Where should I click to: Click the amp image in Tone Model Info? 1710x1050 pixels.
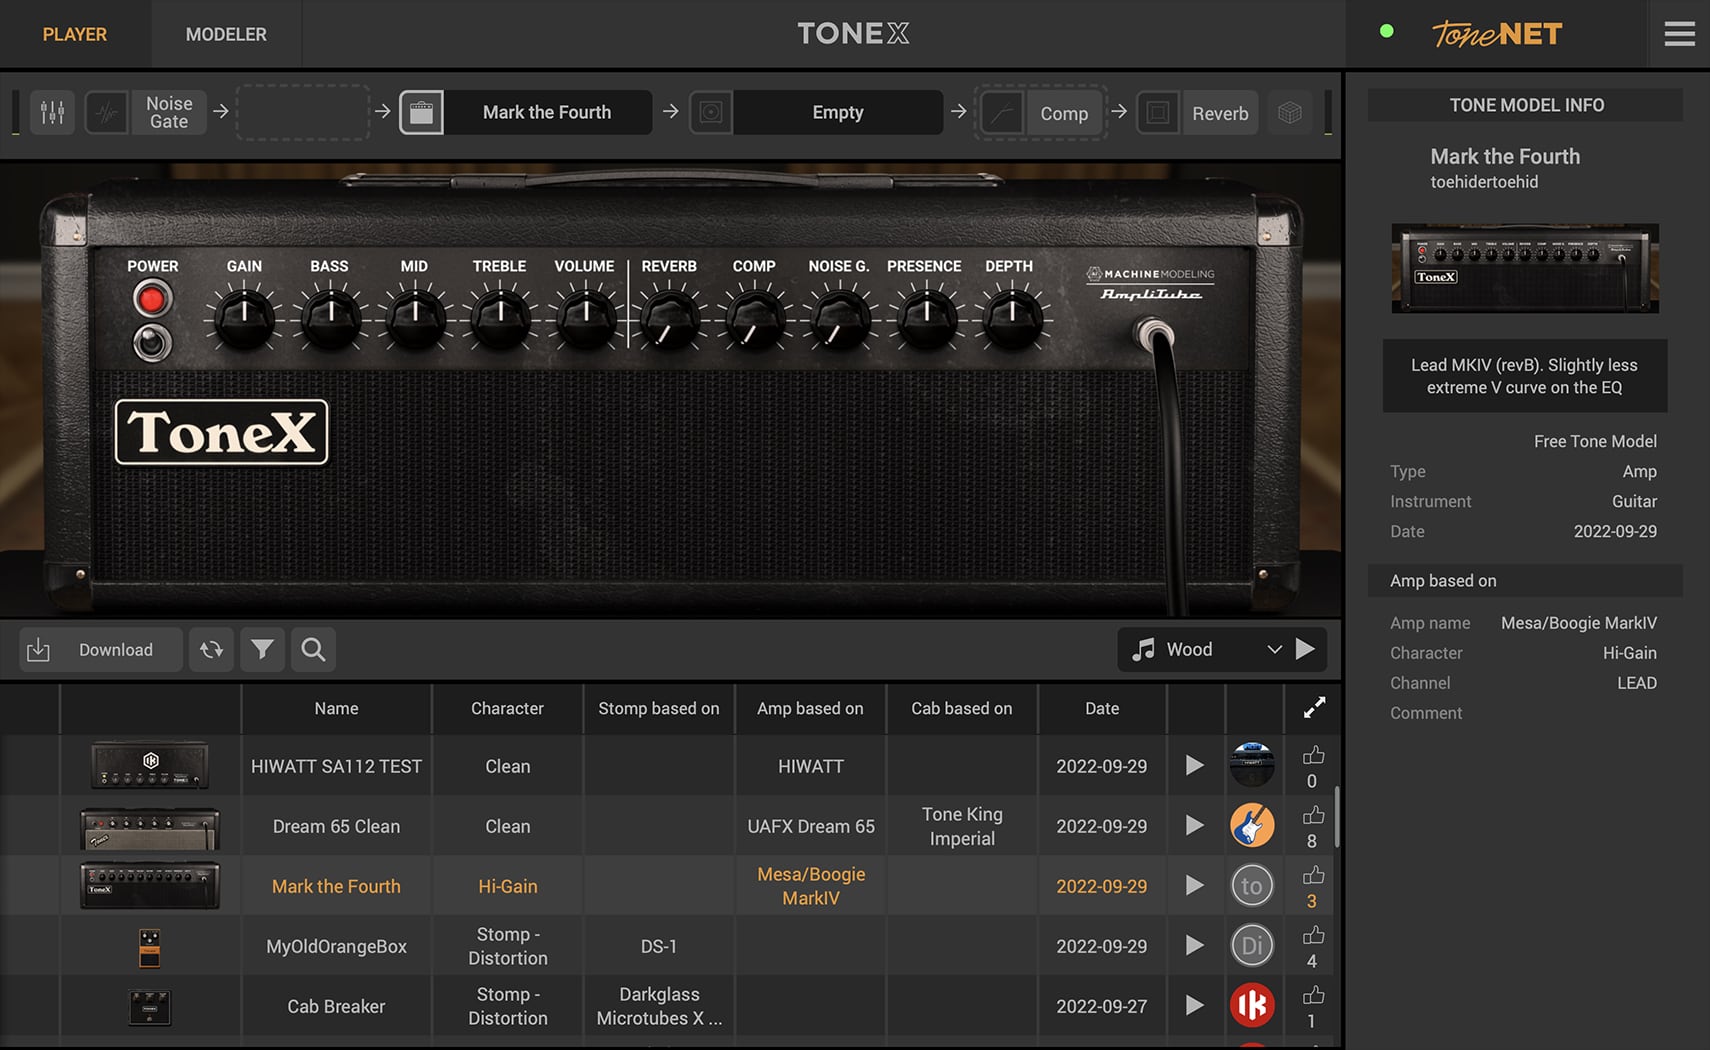[x=1525, y=268]
